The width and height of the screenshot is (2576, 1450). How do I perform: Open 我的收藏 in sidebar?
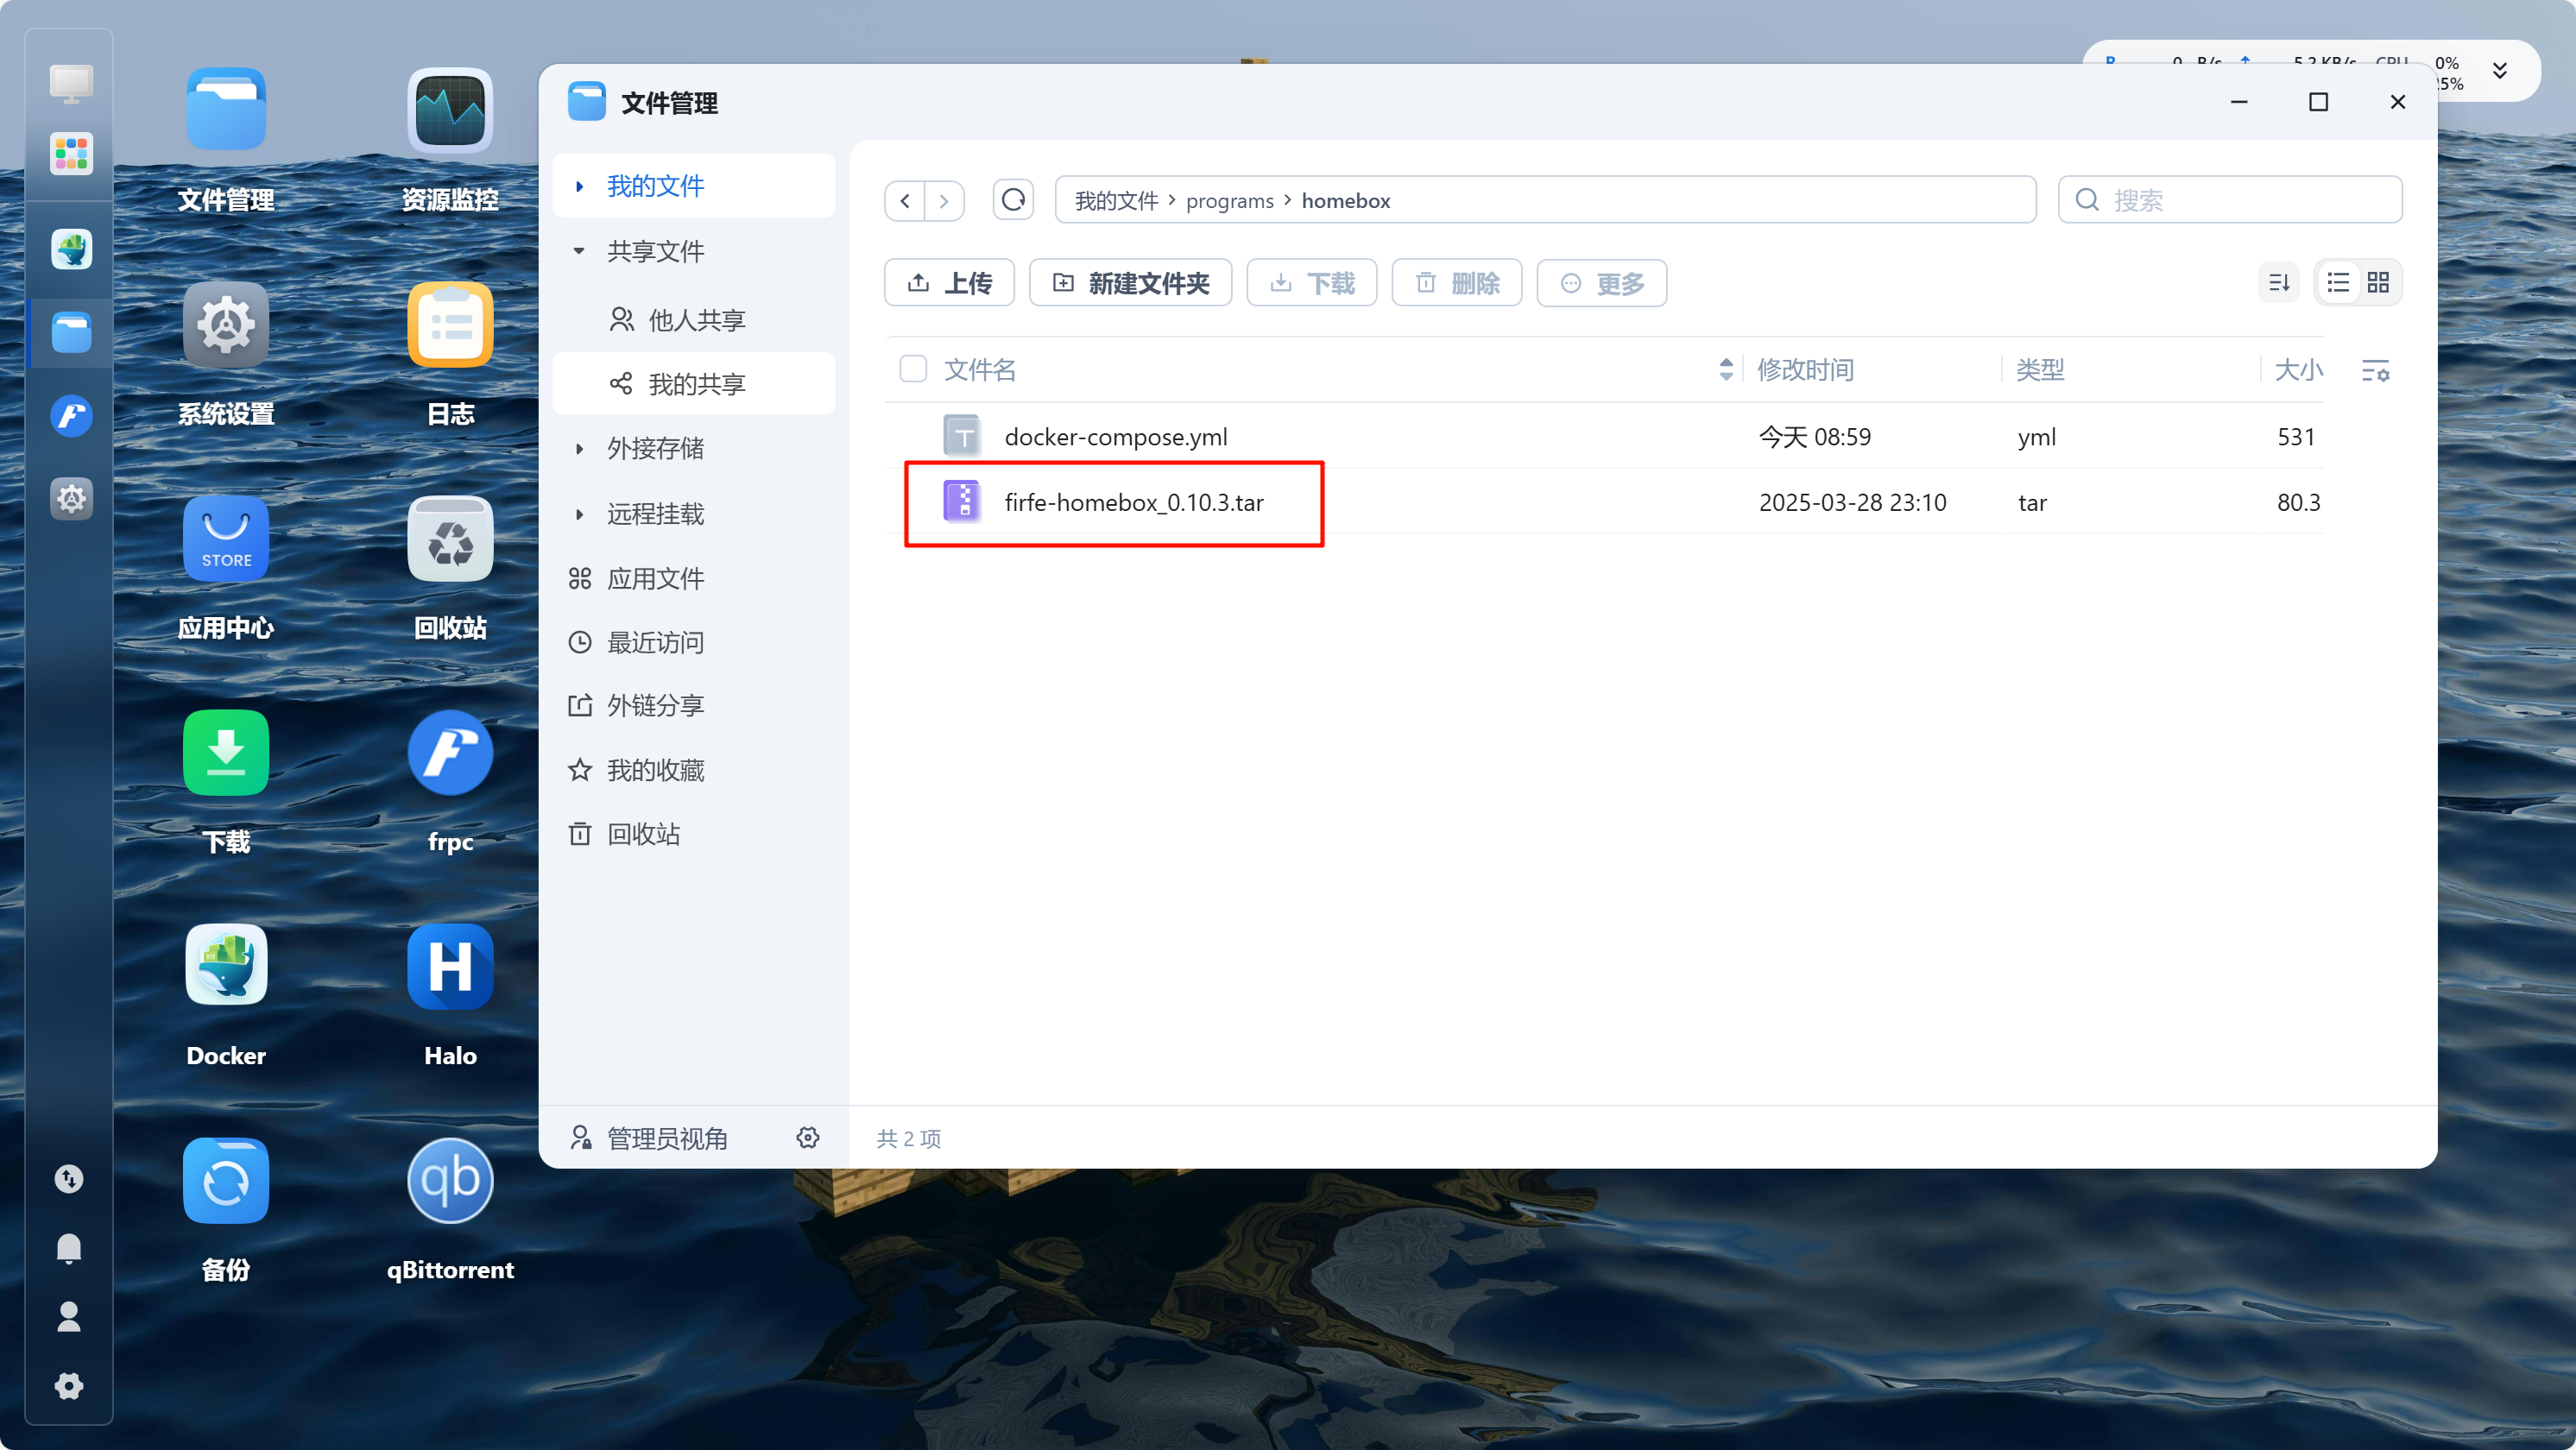point(694,770)
